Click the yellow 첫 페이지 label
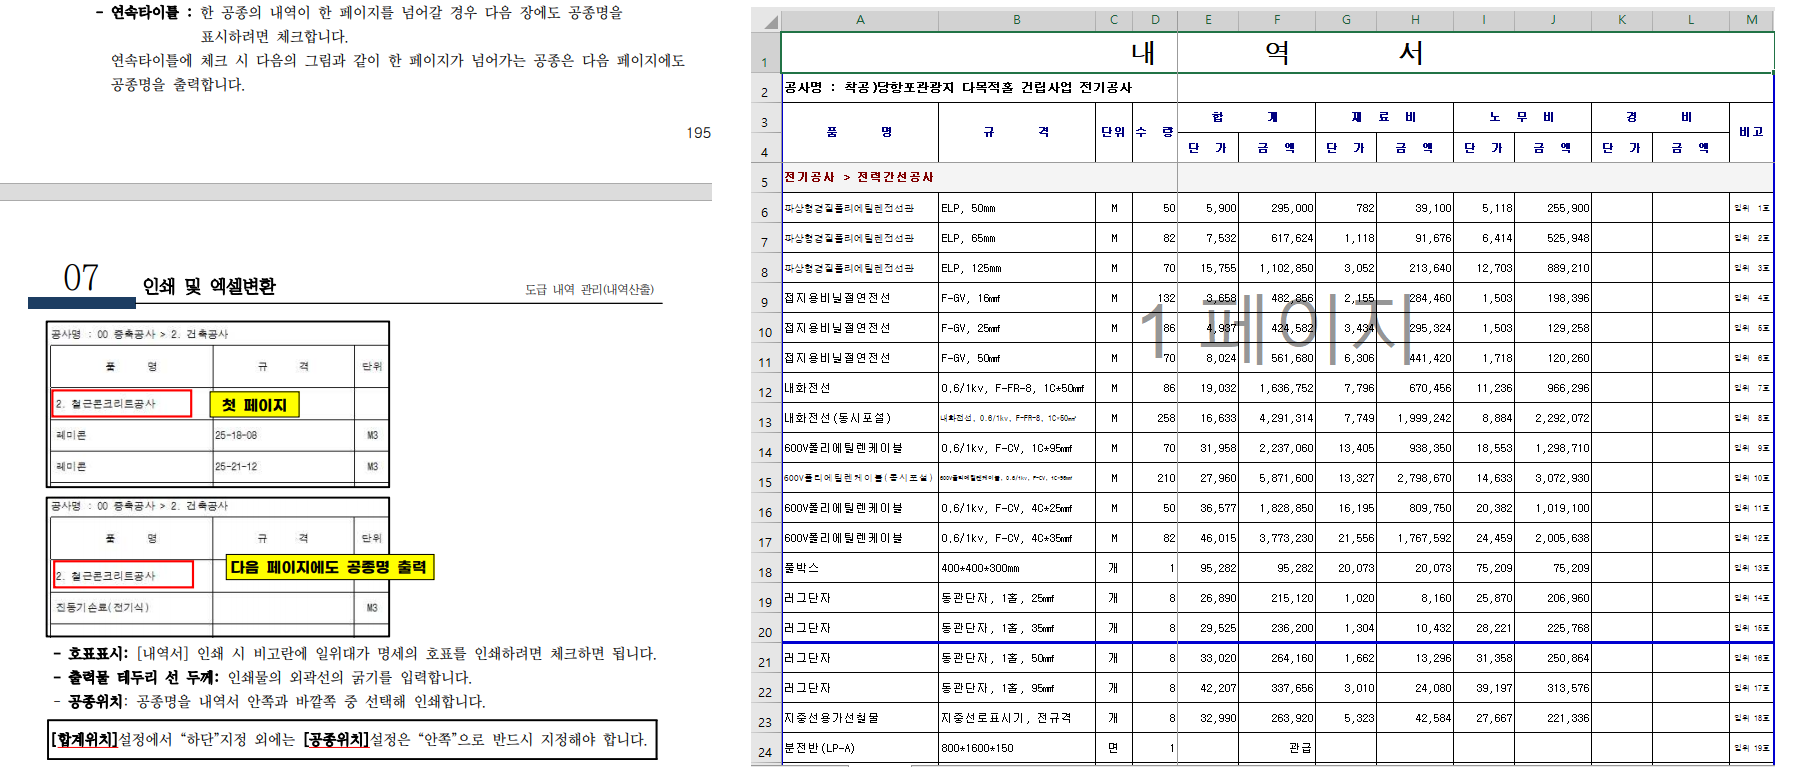Image resolution: width=1818 pixels, height=767 pixels. [254, 405]
